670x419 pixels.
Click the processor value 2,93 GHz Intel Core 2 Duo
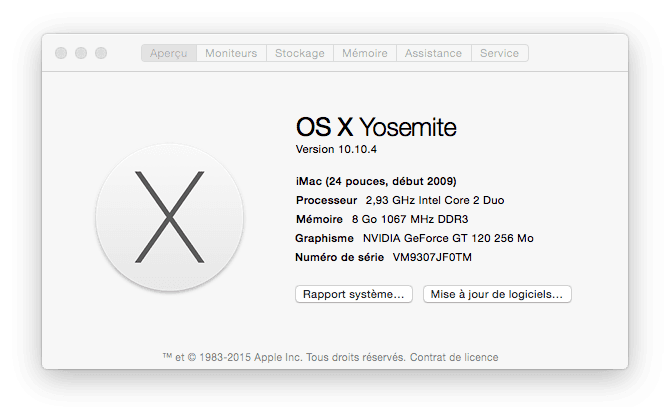click(435, 200)
